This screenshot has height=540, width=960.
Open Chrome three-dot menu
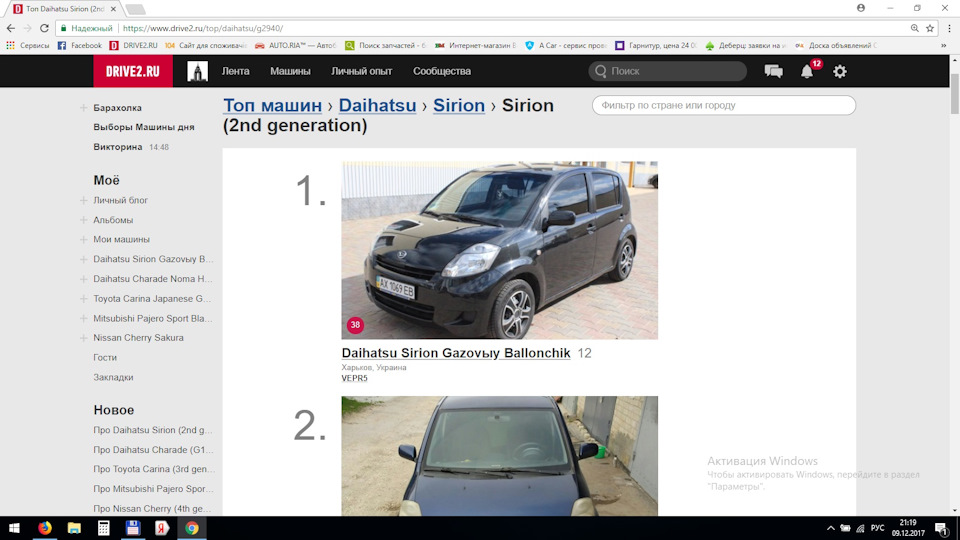pyautogui.click(x=949, y=28)
